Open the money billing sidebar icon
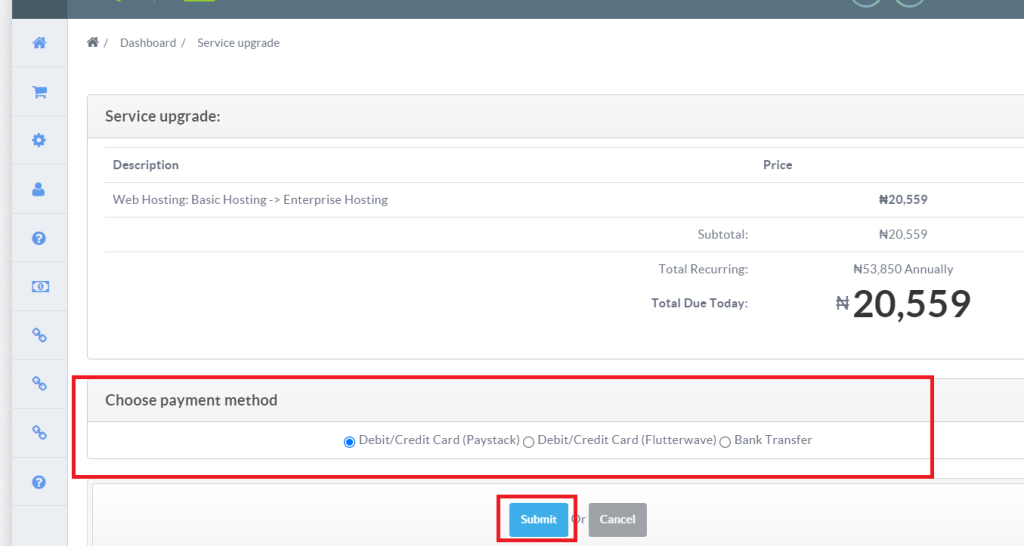Screen dimensions: 1024x546 coord(40,287)
